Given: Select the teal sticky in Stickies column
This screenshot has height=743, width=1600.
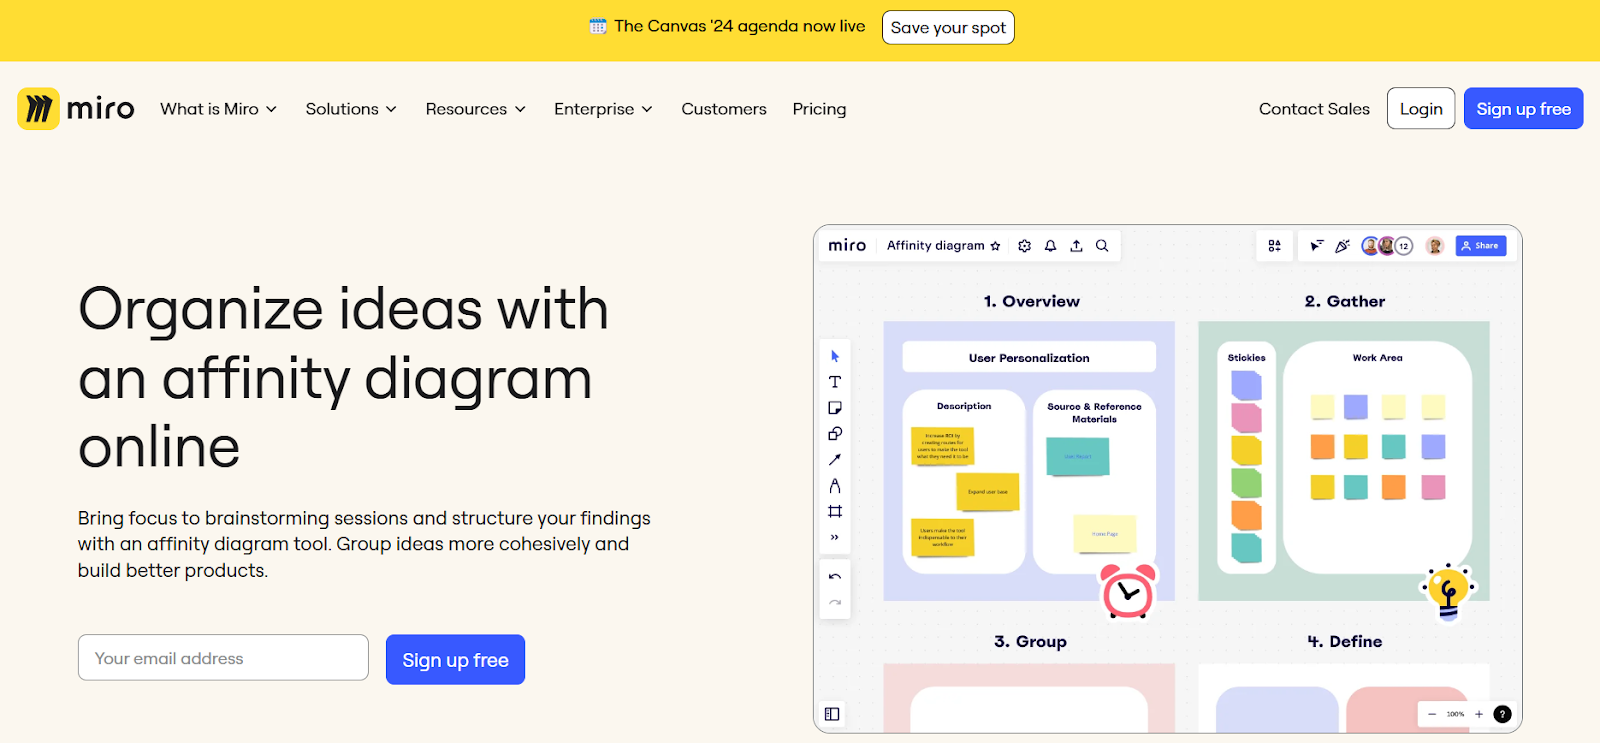Looking at the screenshot, I should point(1246,548).
